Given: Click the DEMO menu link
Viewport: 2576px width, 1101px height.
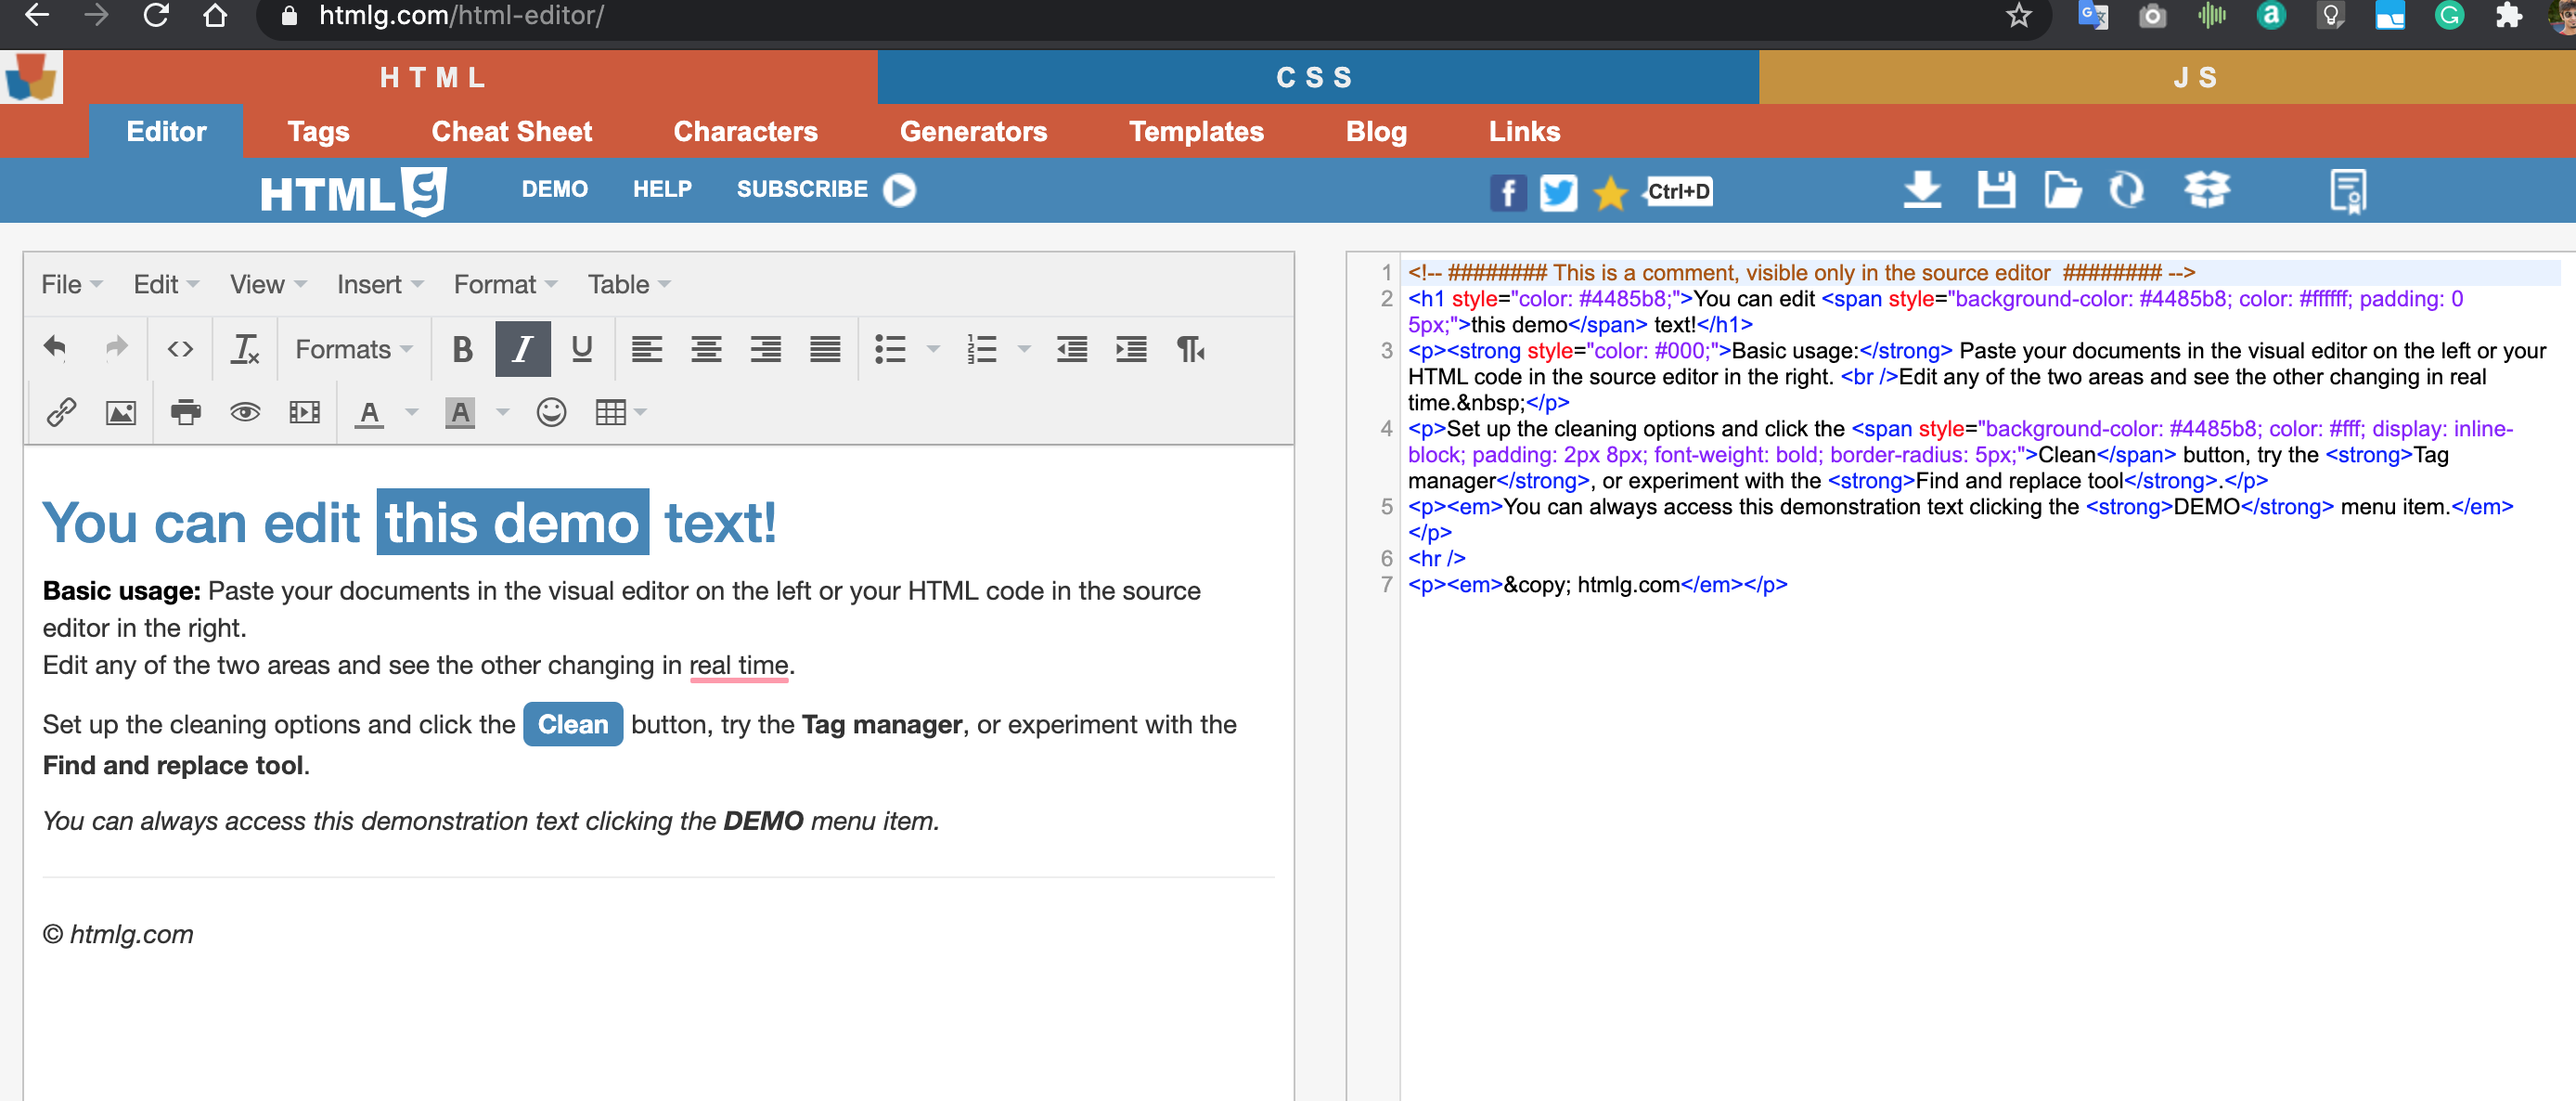Looking at the screenshot, I should click(554, 189).
